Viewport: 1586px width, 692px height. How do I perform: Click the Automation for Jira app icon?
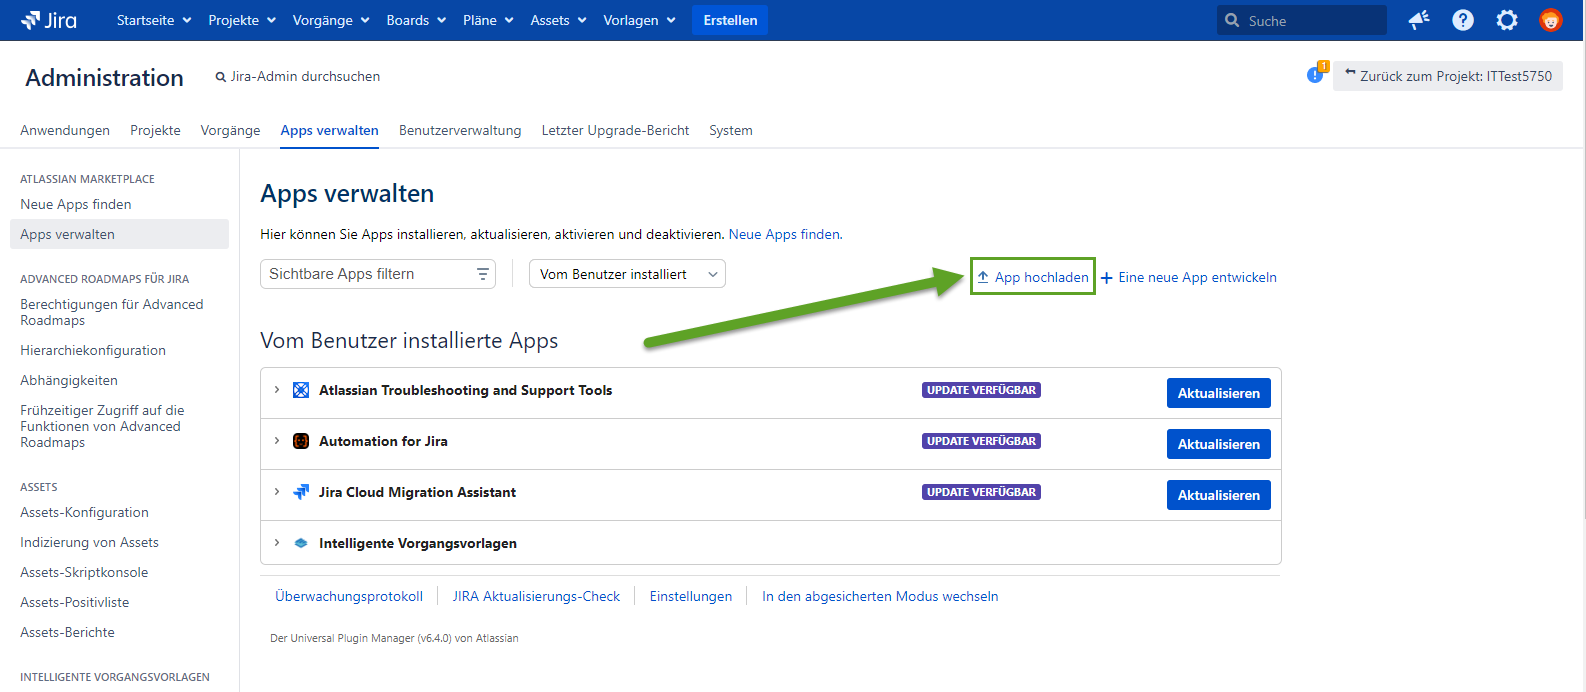tap(301, 441)
